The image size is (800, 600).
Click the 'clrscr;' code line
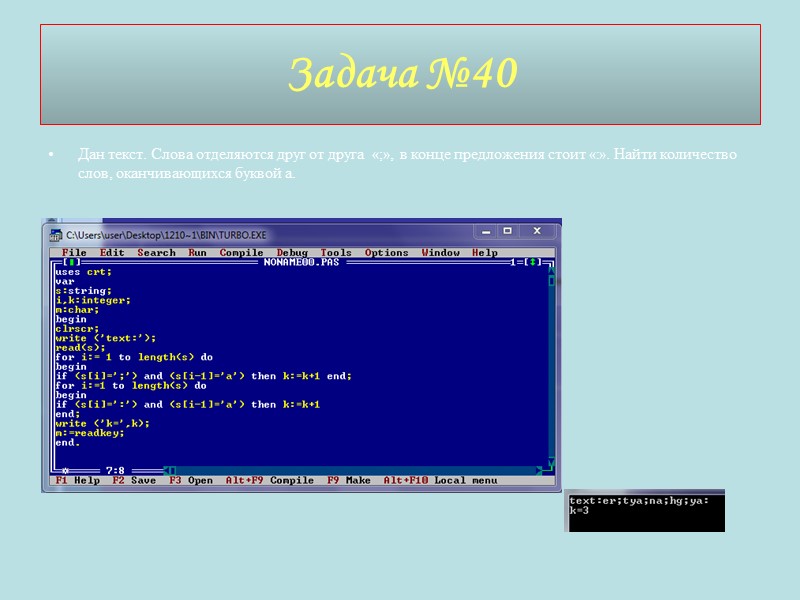pyautogui.click(x=77, y=329)
